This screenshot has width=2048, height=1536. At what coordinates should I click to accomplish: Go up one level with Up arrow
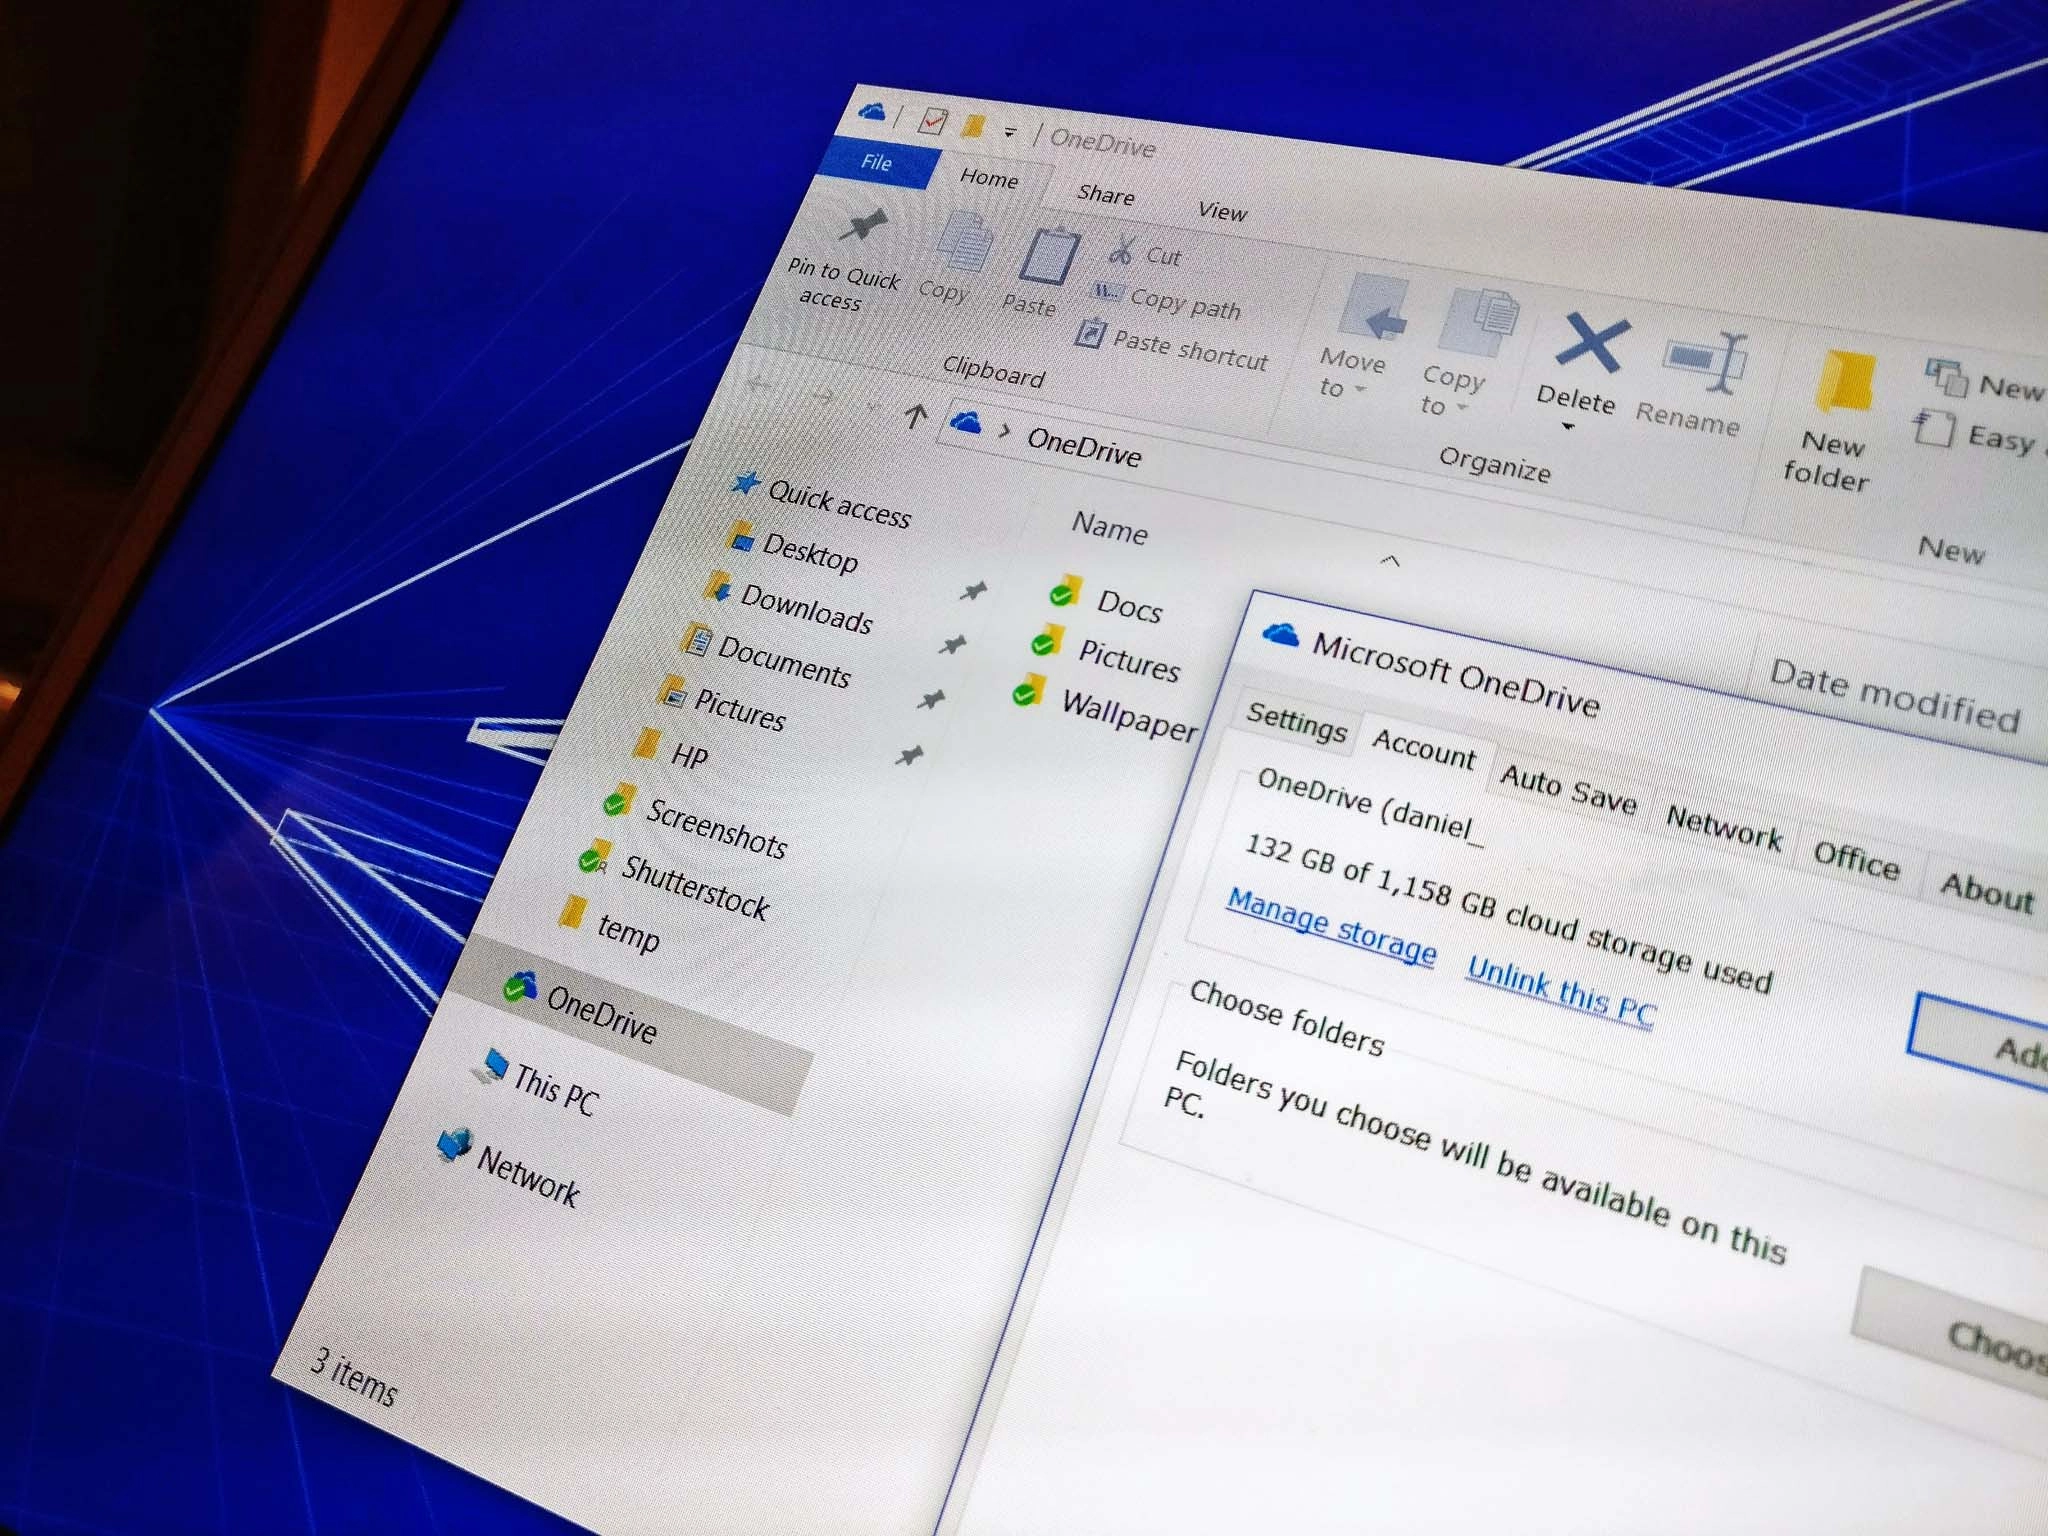coord(915,416)
